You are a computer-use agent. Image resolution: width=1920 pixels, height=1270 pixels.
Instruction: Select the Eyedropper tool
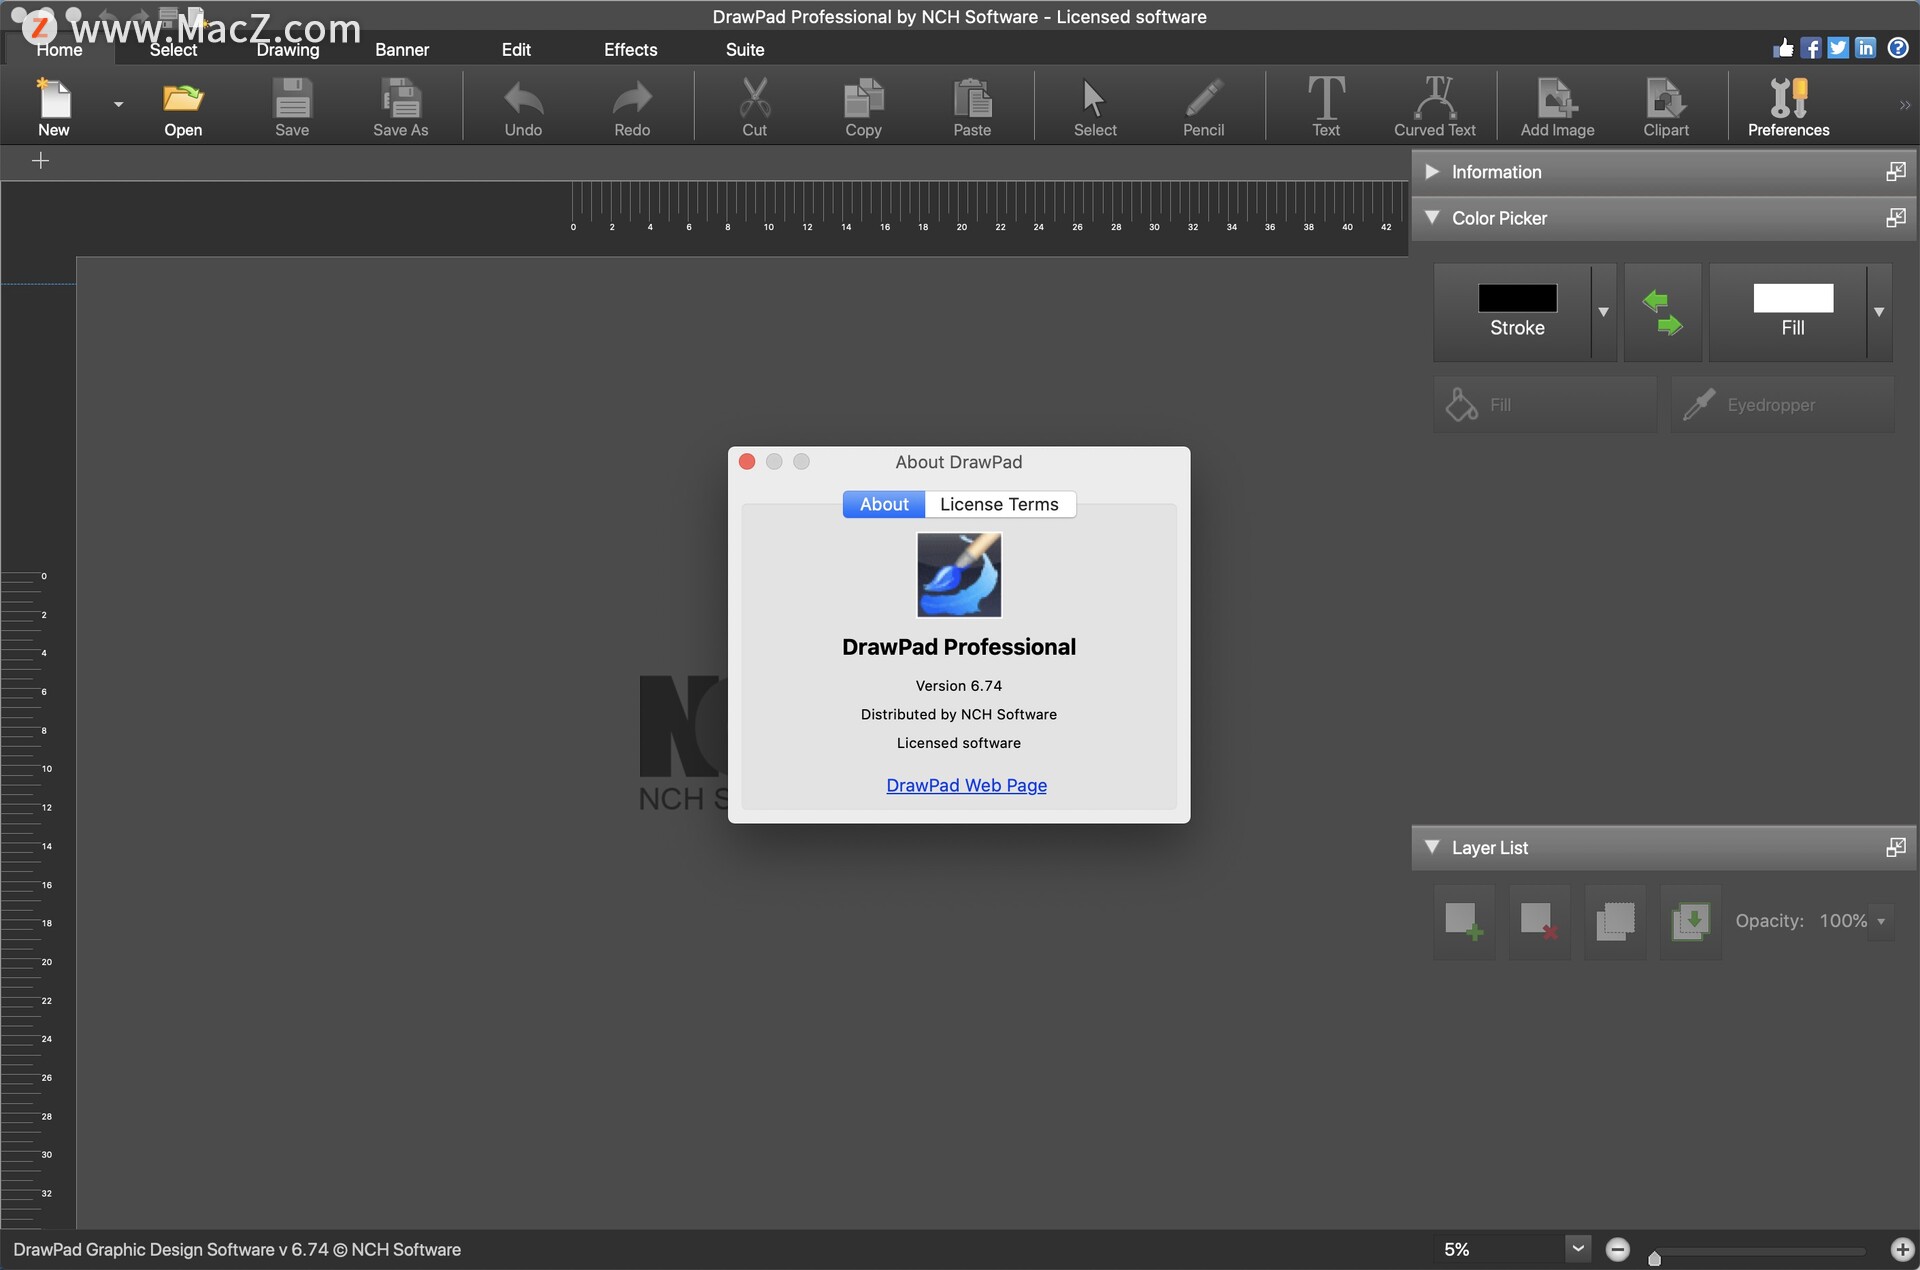tap(1782, 405)
